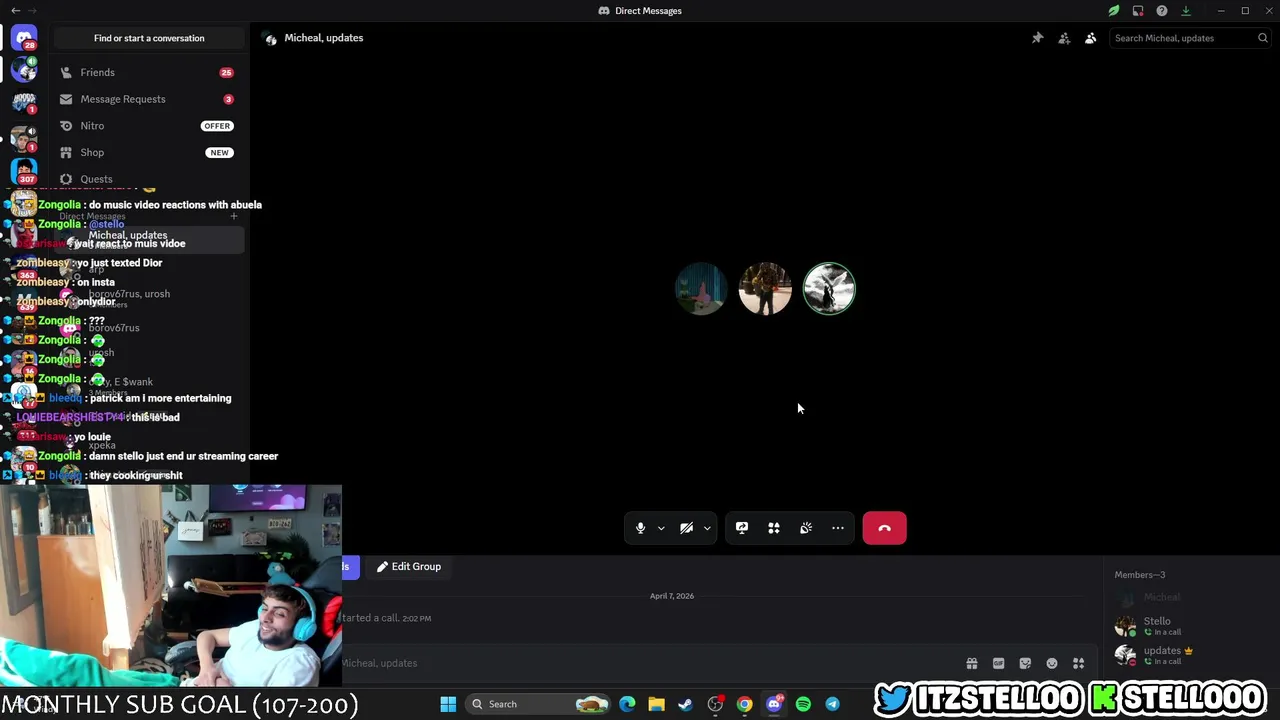
Task: Open Steam from taskbar
Action: [685, 704]
